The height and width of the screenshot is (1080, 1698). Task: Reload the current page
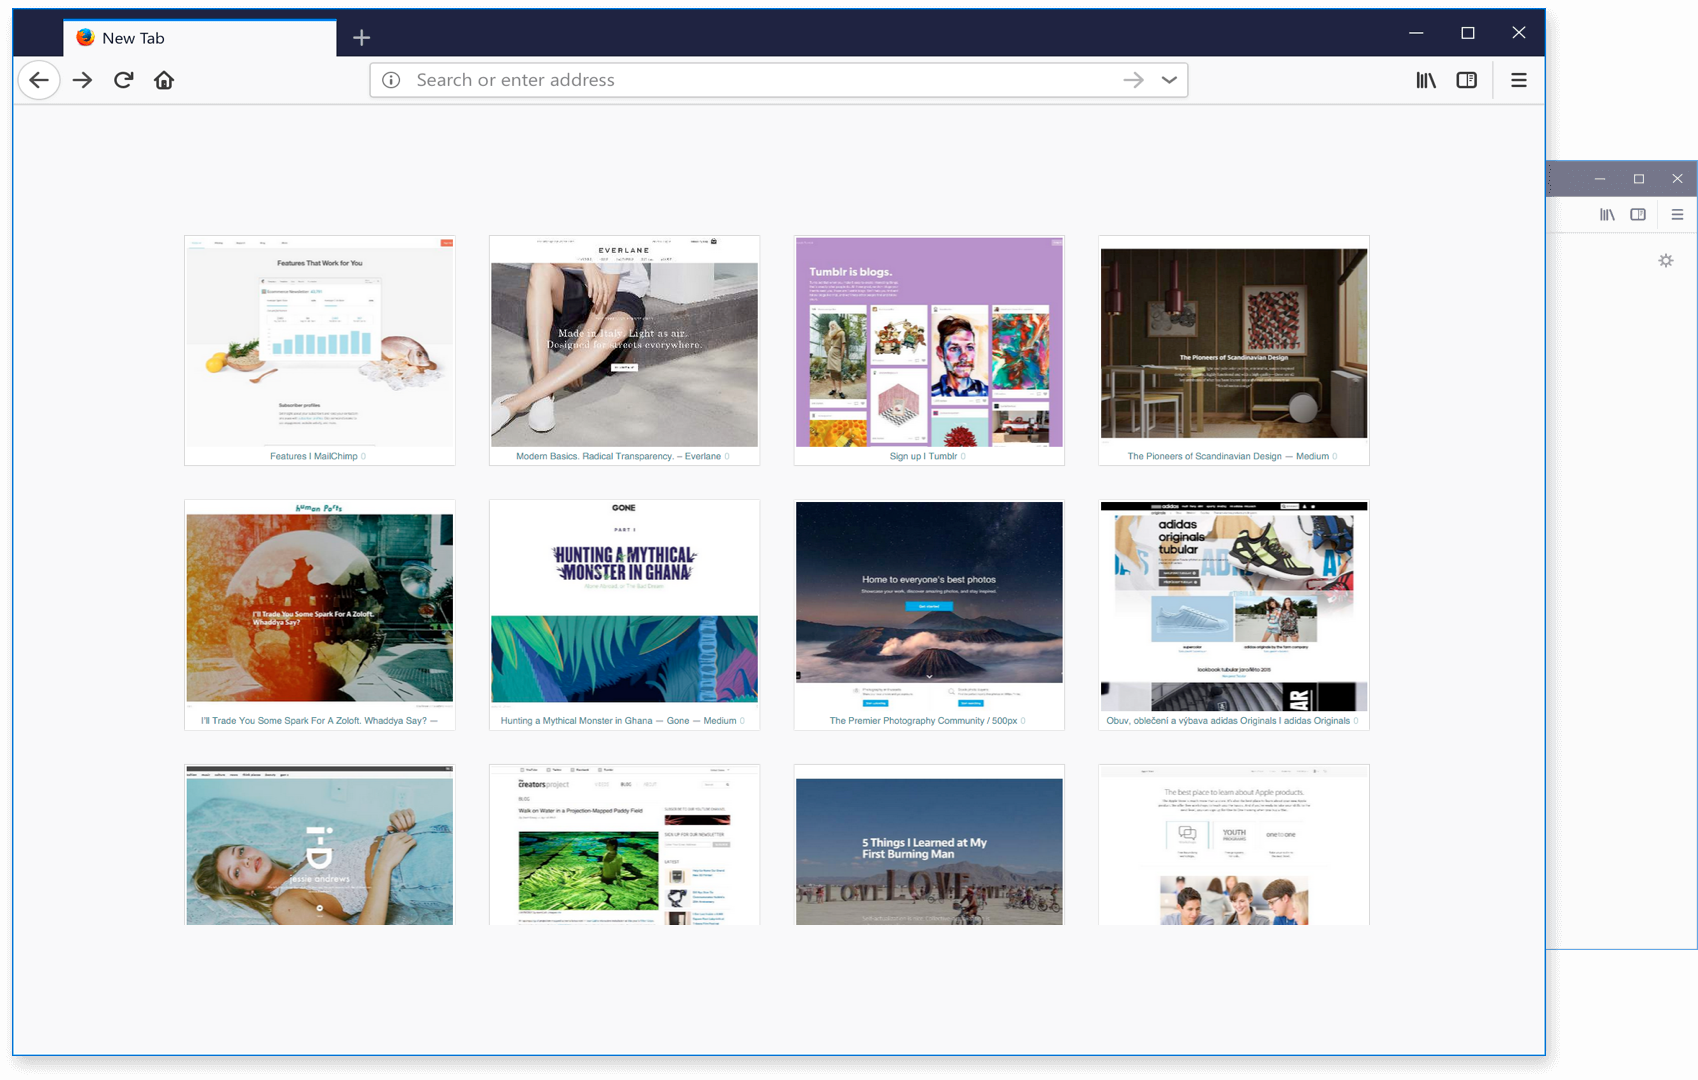(123, 80)
